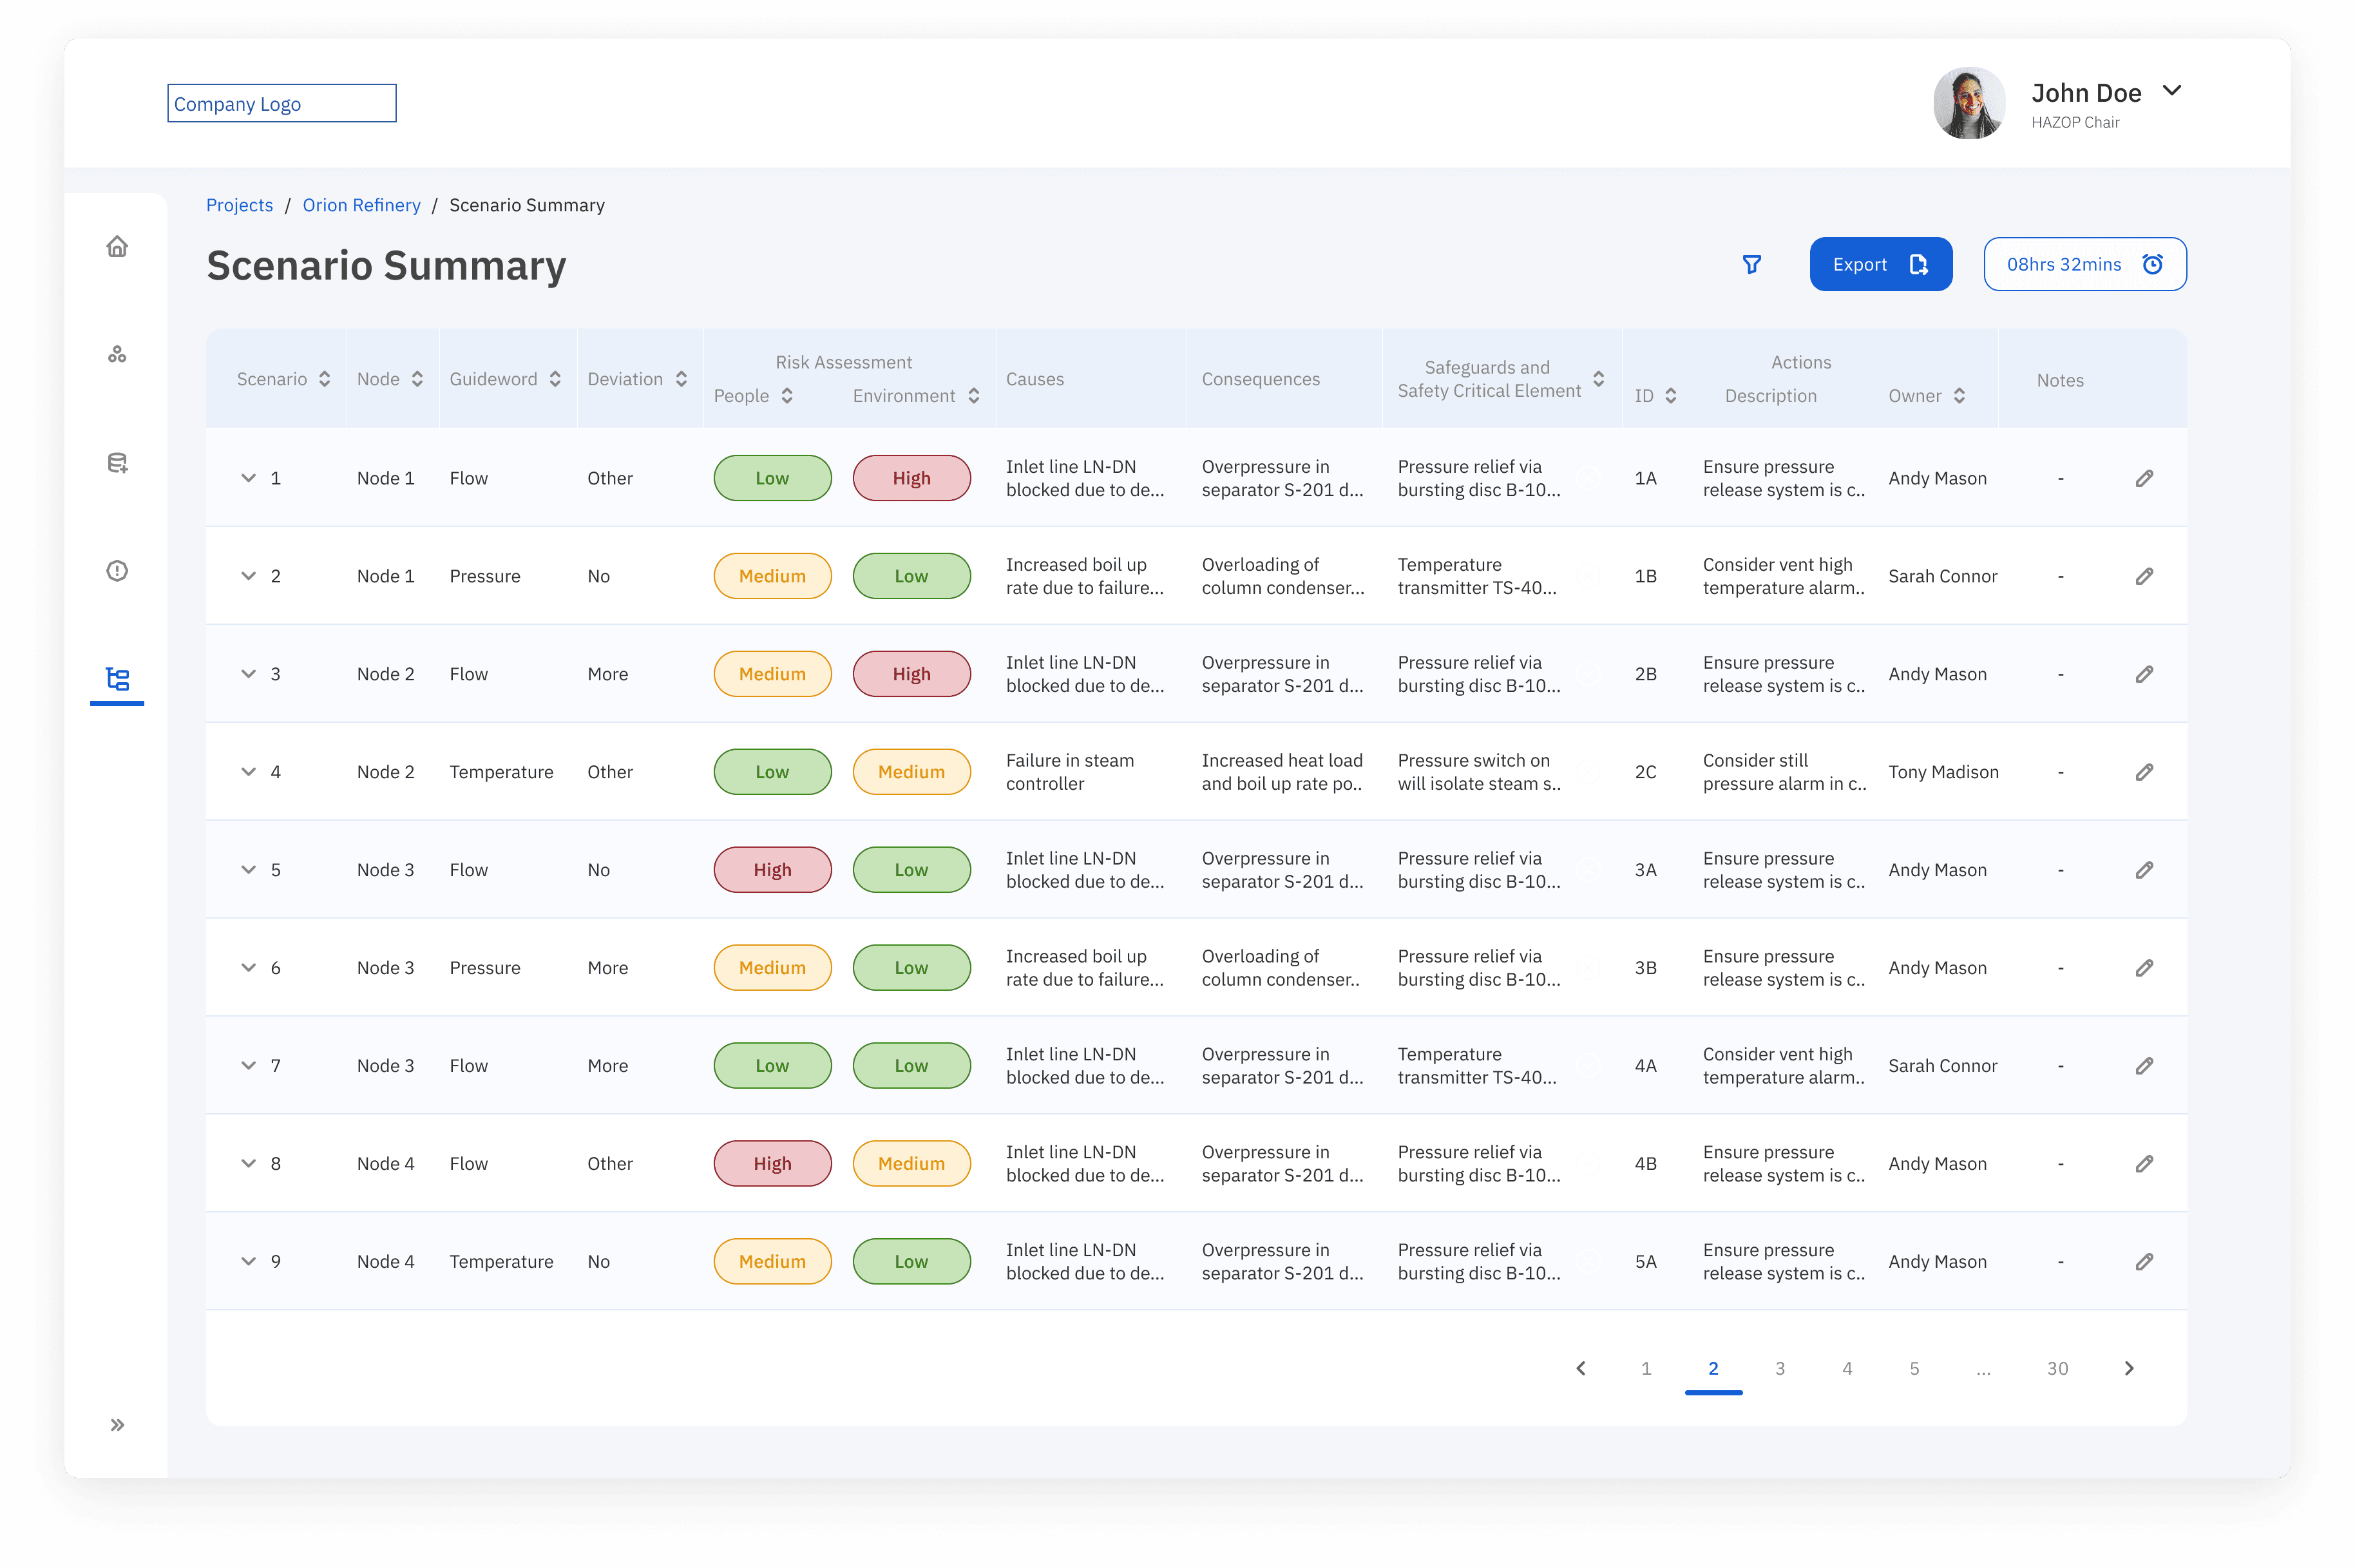Go to pagination page 3
Viewport: 2355px width, 1568px height.
pos(1779,1368)
